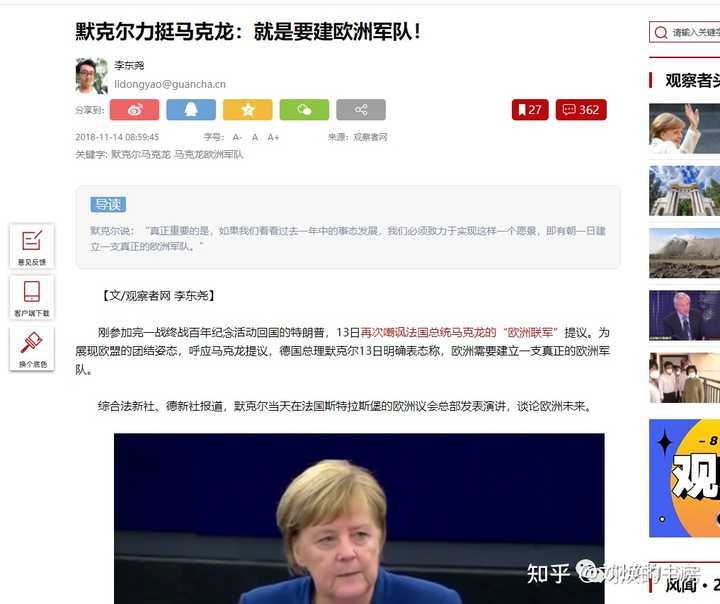Screen dimensions: 720x604
Task: Open 客户端下载 app download icon
Action: [32, 298]
